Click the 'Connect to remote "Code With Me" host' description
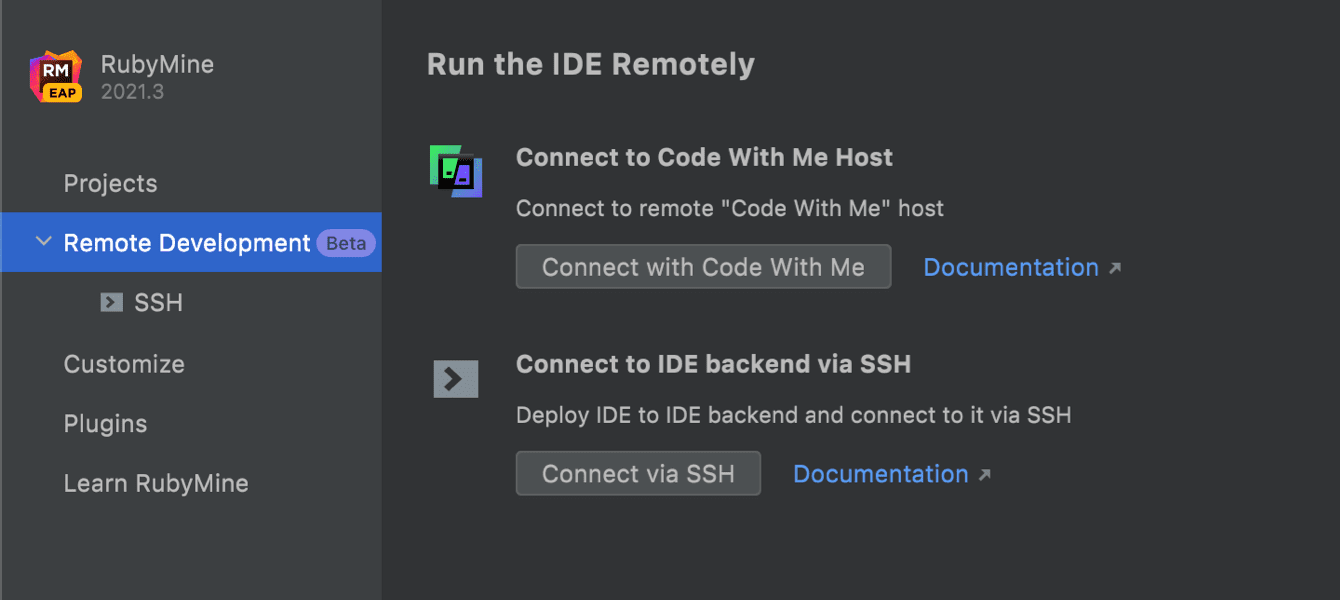This screenshot has height=600, width=1340. tap(730, 209)
